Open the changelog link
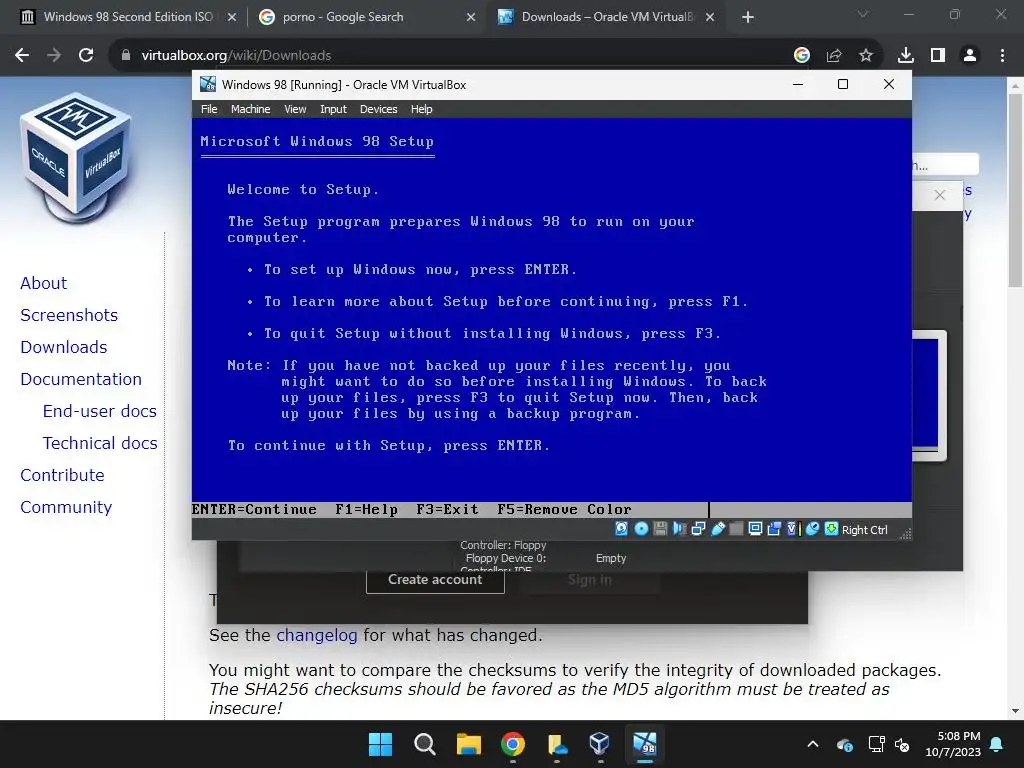The height and width of the screenshot is (768, 1024). [x=317, y=635]
